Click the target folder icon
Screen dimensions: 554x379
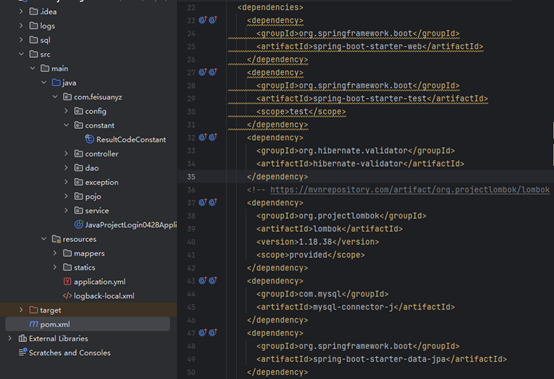pyautogui.click(x=34, y=310)
